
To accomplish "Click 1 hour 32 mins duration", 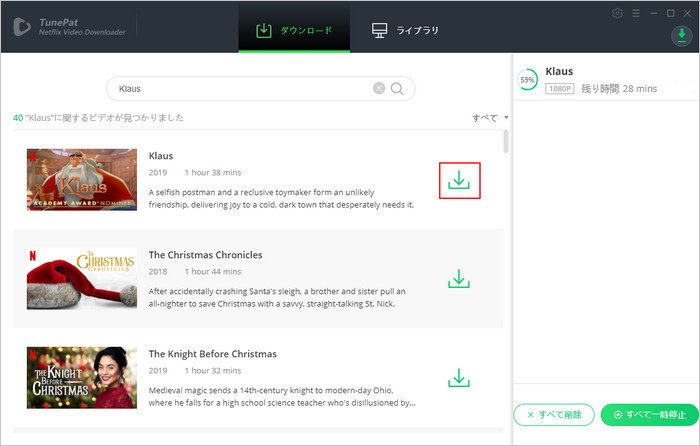I will [x=213, y=371].
